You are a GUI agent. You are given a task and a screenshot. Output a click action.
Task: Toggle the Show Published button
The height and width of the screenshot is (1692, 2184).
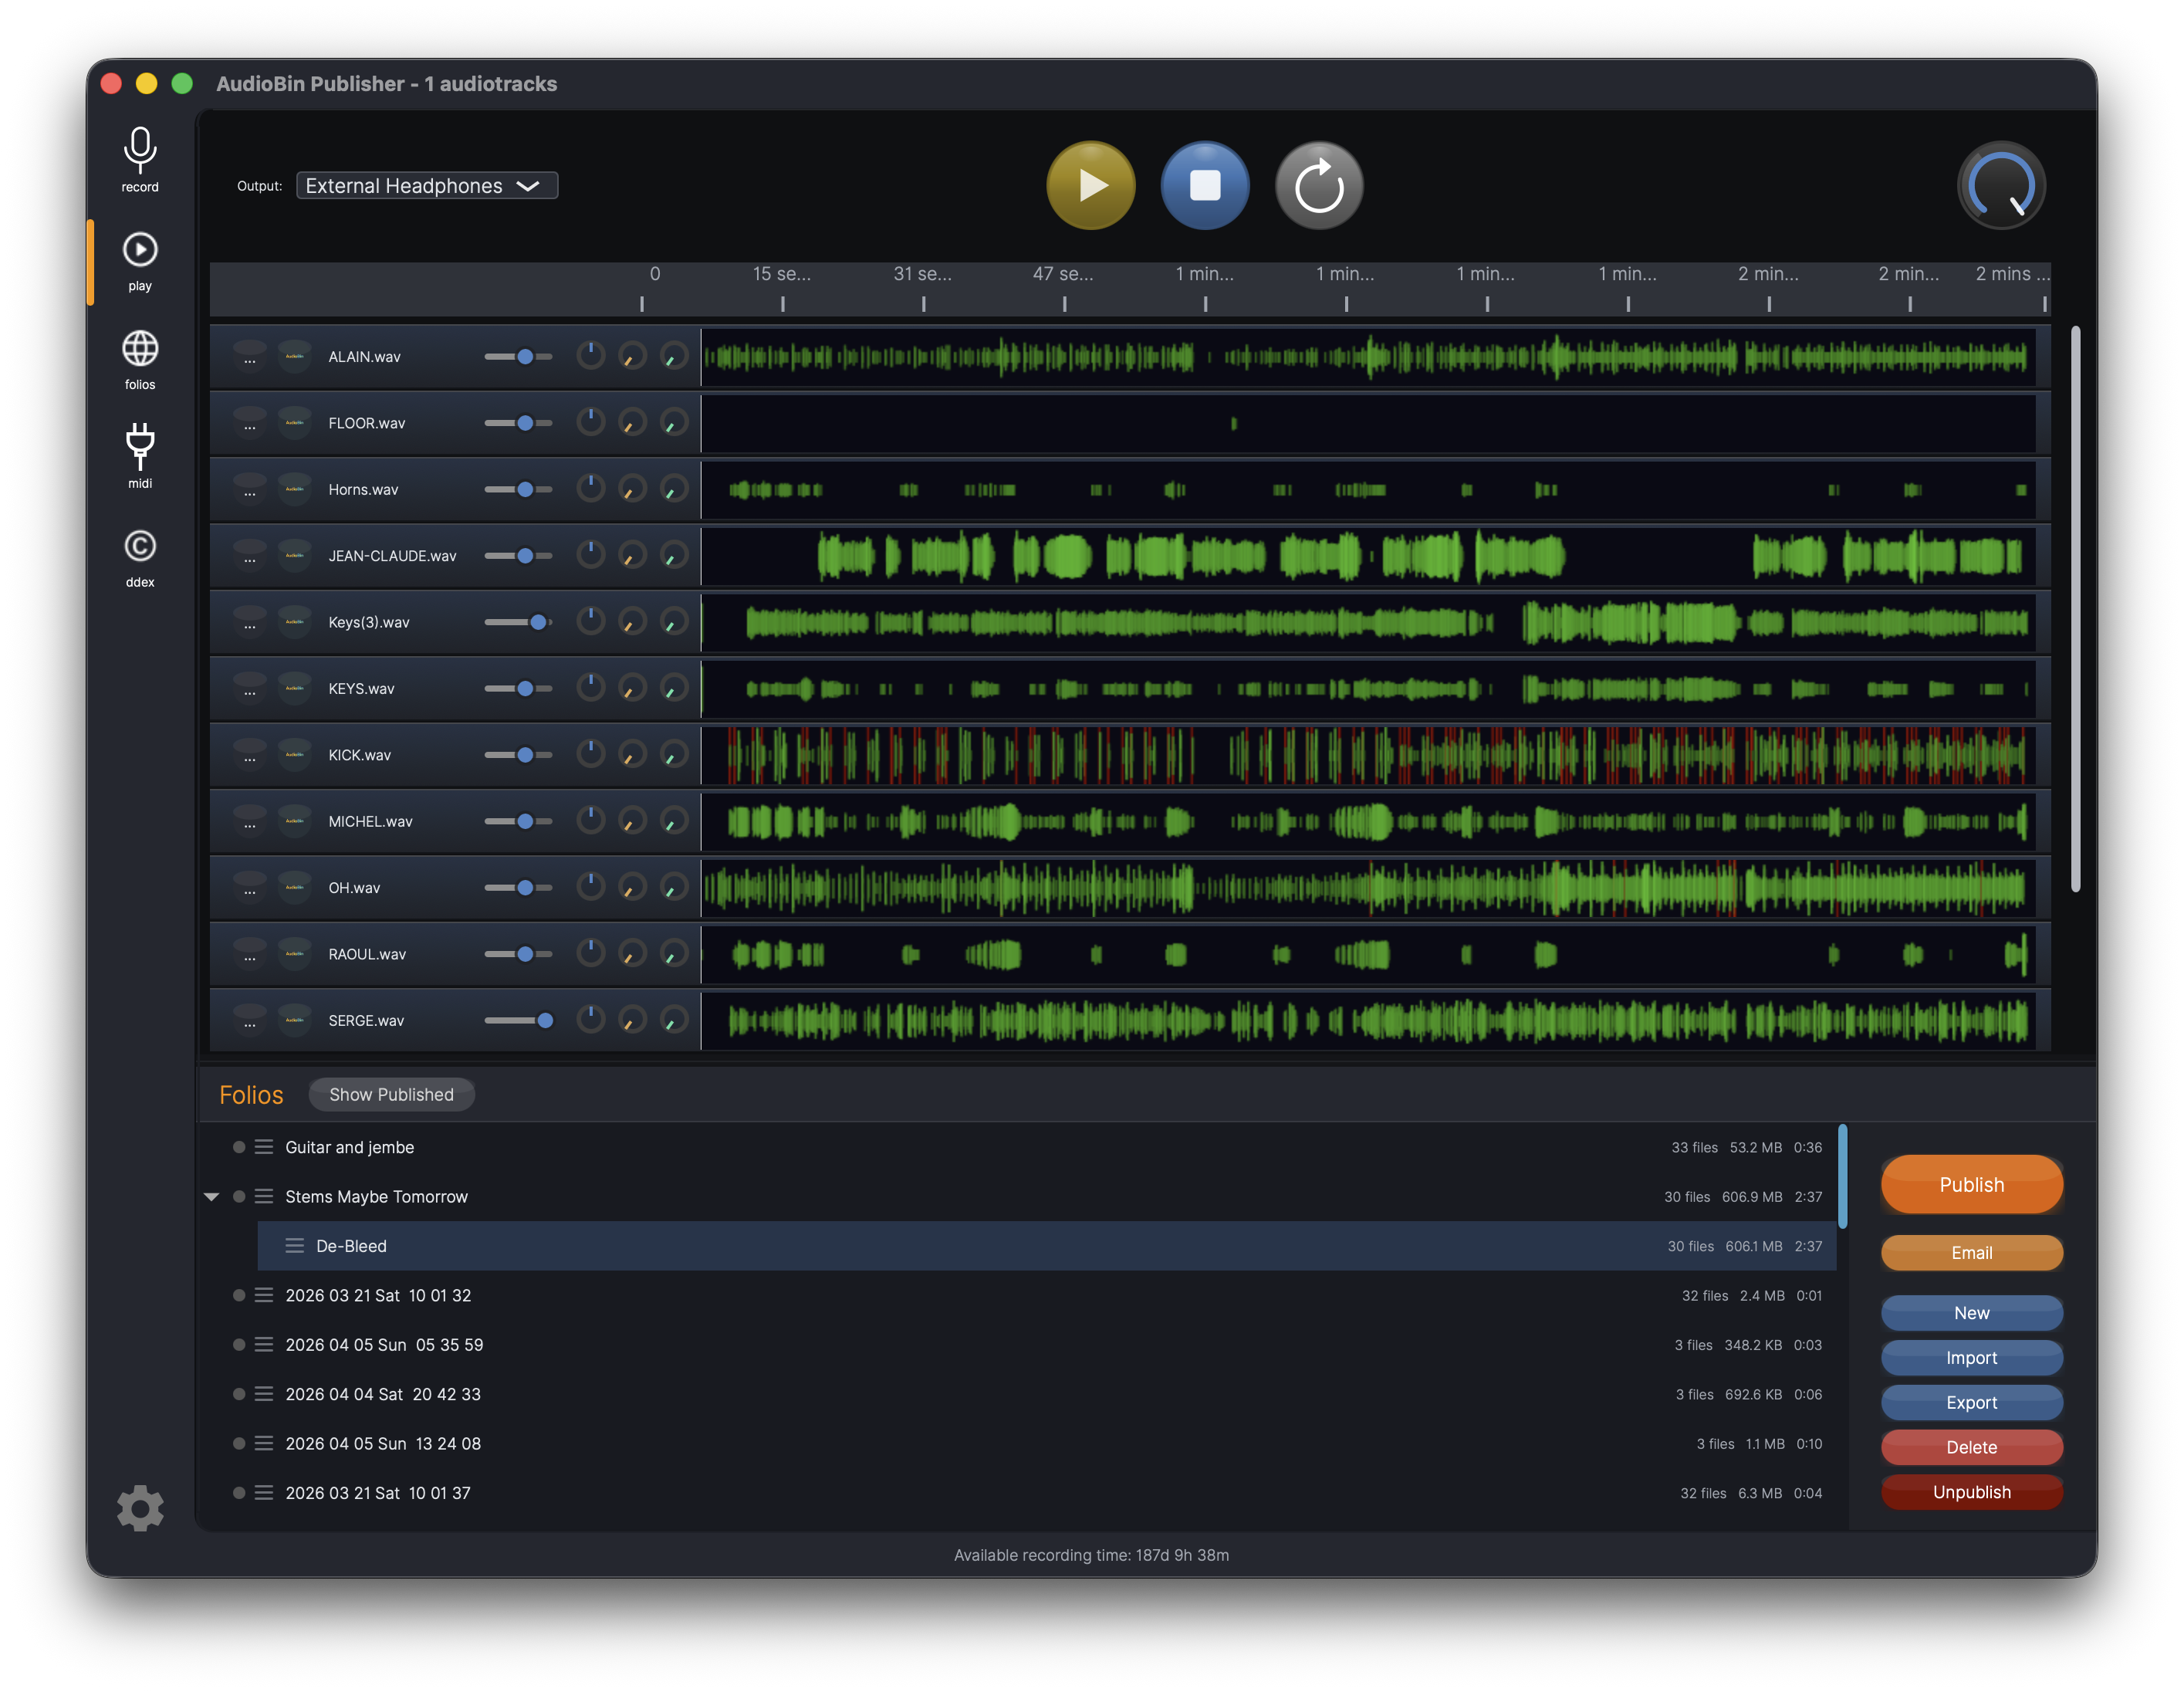pyautogui.click(x=391, y=1095)
